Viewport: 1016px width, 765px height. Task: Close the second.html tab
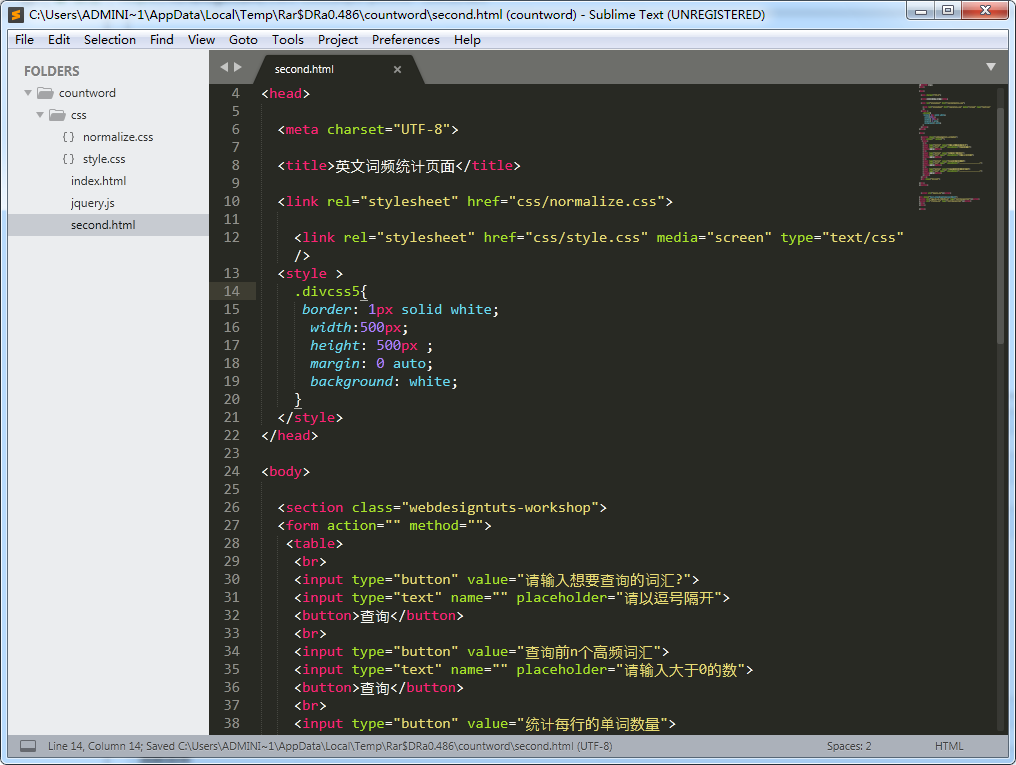[397, 69]
